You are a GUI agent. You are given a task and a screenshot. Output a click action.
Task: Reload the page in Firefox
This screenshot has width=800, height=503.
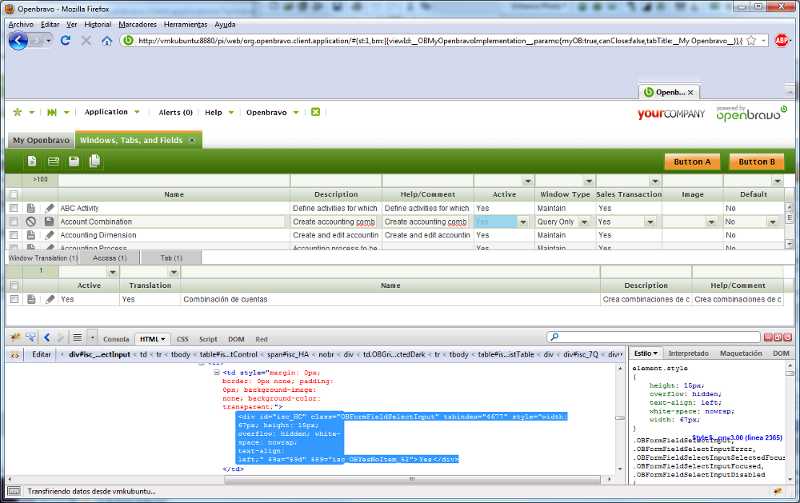pos(65,40)
